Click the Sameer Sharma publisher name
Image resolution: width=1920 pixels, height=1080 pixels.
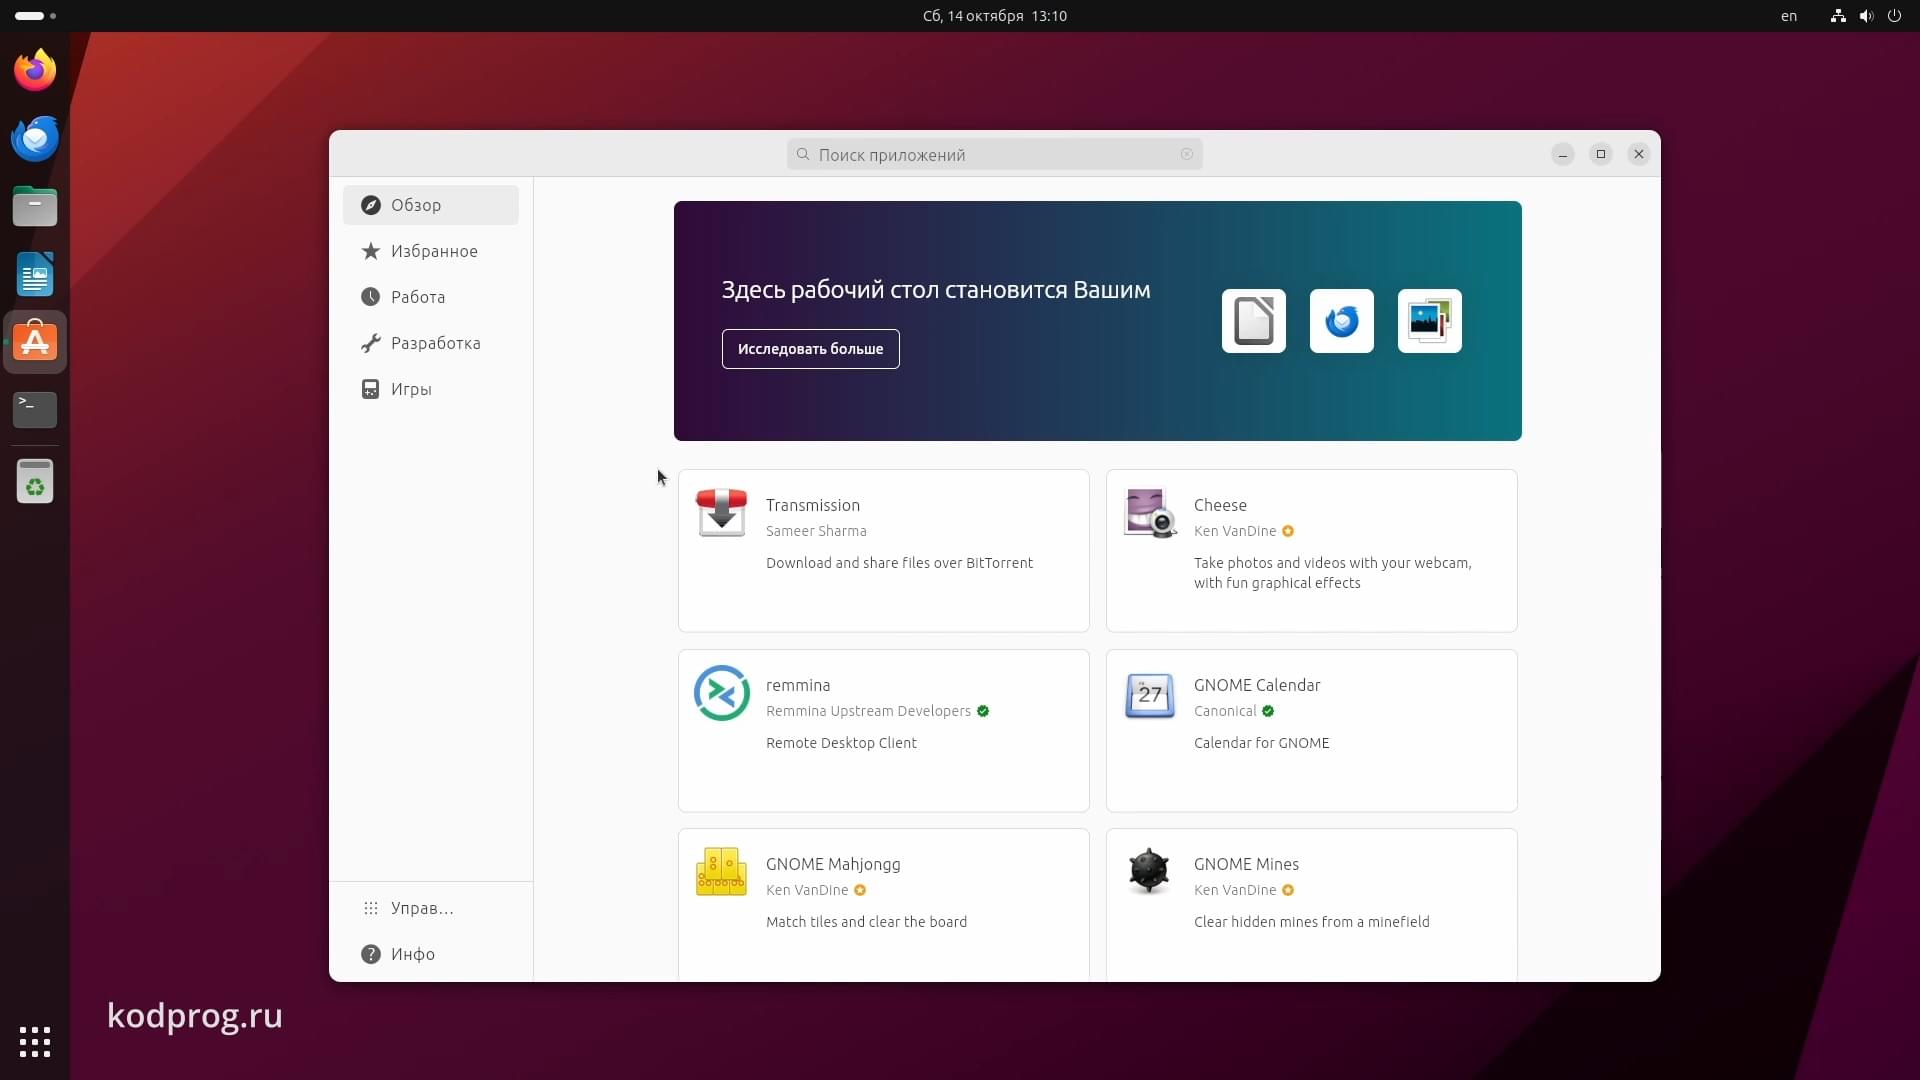click(816, 531)
